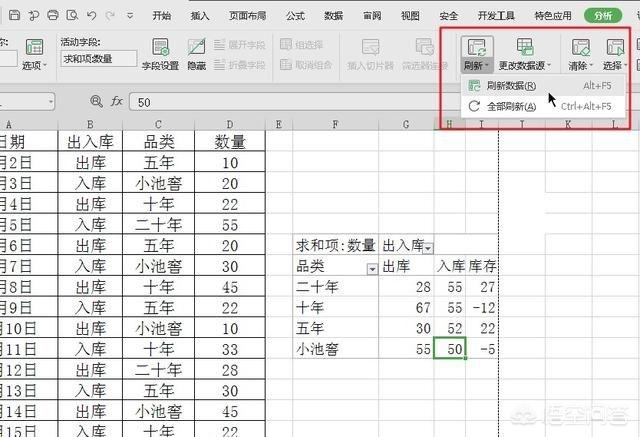Click the Undo arrow icon
The width and height of the screenshot is (640, 437).
tap(91, 16)
